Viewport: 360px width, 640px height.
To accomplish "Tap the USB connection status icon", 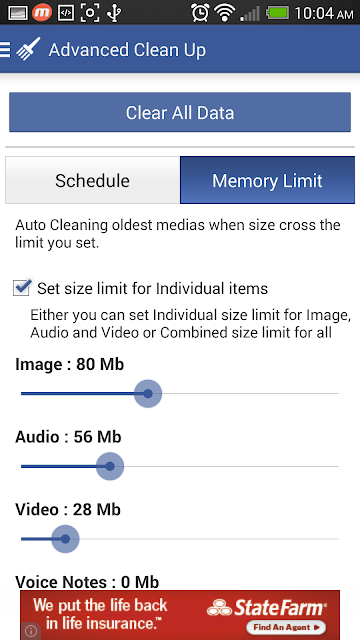I will 114,13.
